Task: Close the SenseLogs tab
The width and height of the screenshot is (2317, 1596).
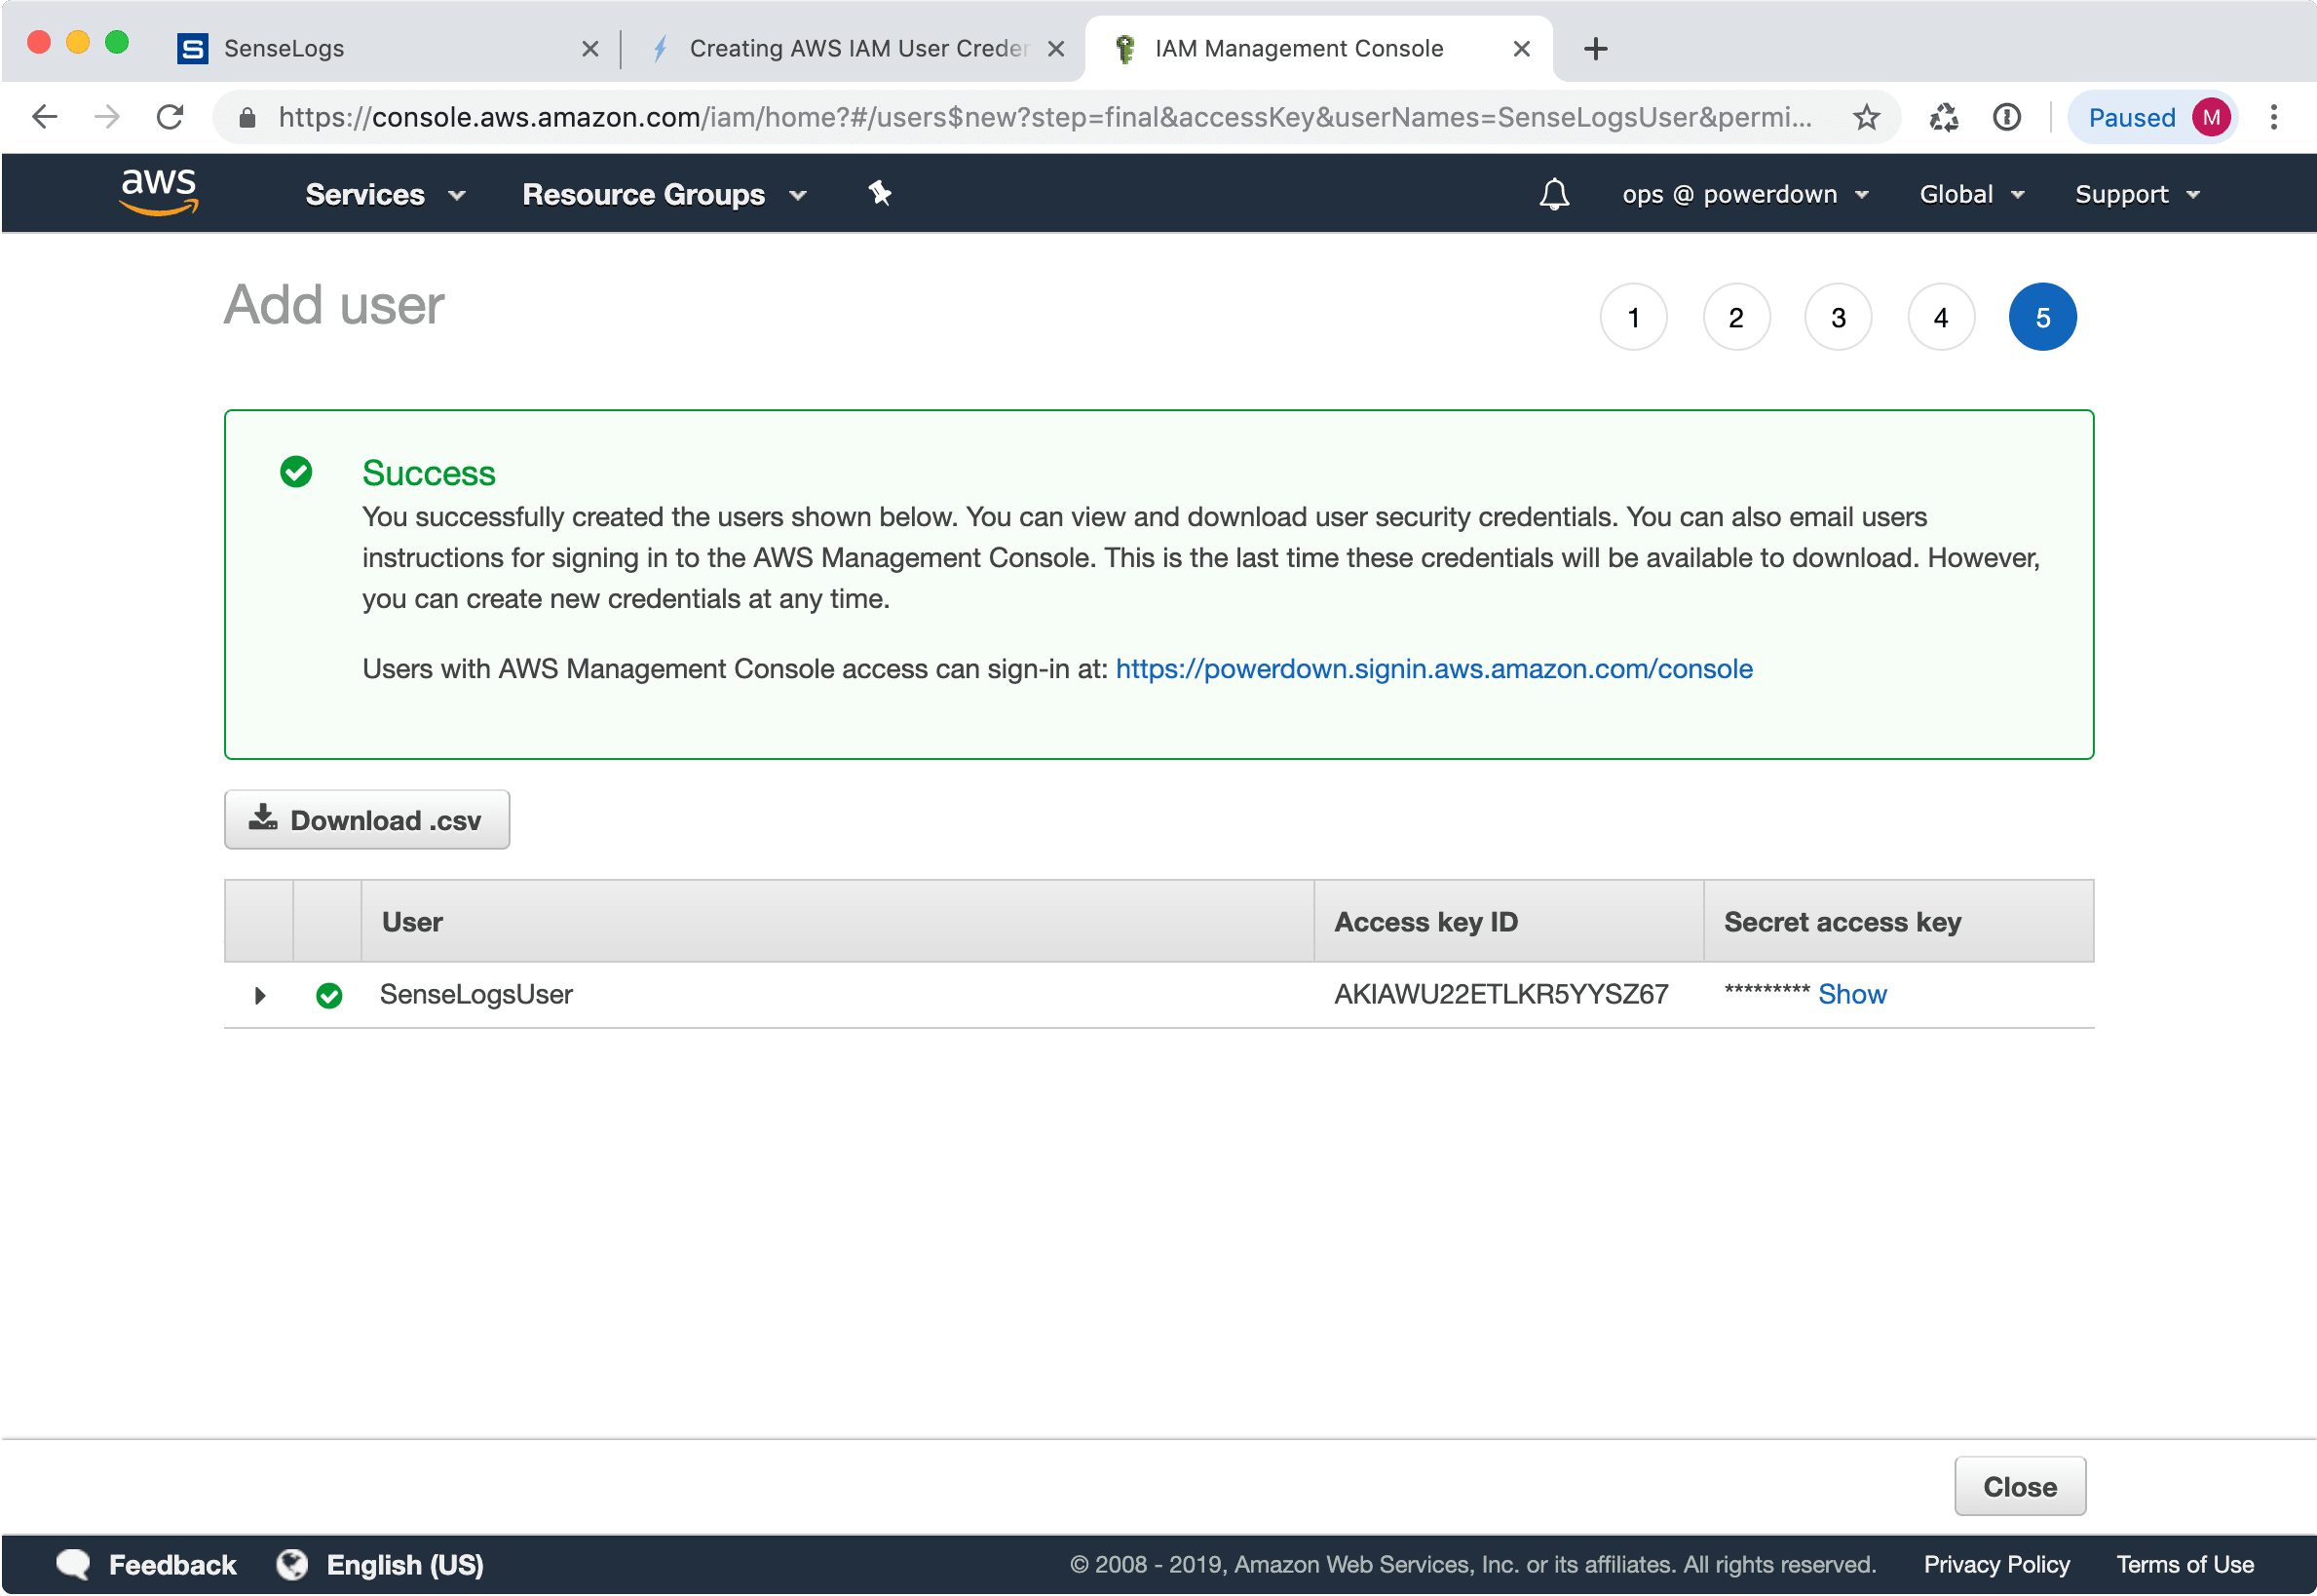Action: click(x=590, y=48)
